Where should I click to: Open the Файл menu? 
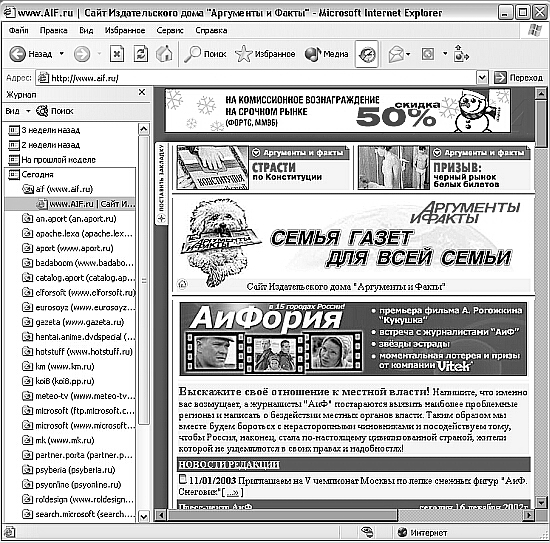[x=19, y=31]
